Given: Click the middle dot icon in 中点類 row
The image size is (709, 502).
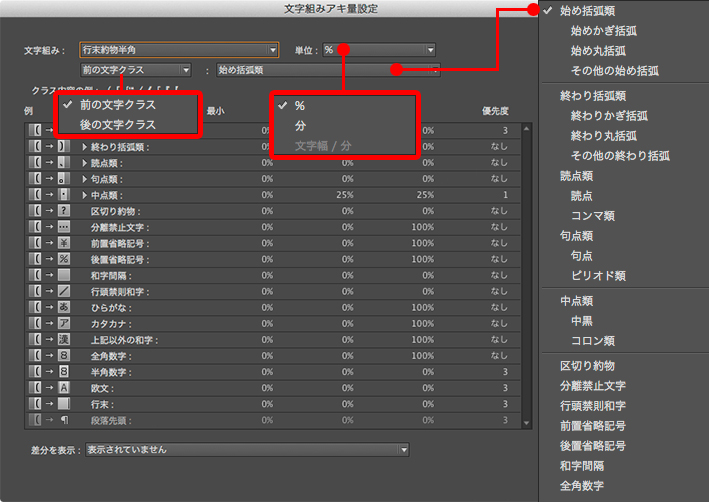Looking at the screenshot, I should coord(64,195).
